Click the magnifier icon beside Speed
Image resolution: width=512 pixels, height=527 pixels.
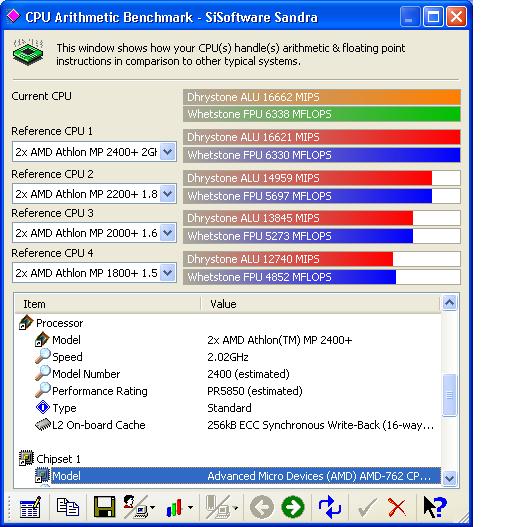coord(42,356)
